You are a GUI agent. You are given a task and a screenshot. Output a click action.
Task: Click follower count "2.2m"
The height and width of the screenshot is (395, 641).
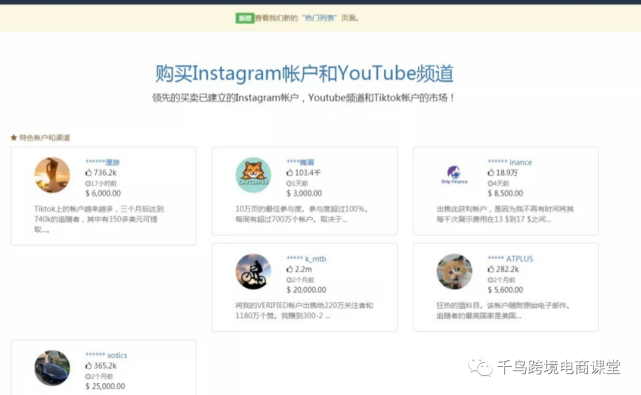pos(303,269)
